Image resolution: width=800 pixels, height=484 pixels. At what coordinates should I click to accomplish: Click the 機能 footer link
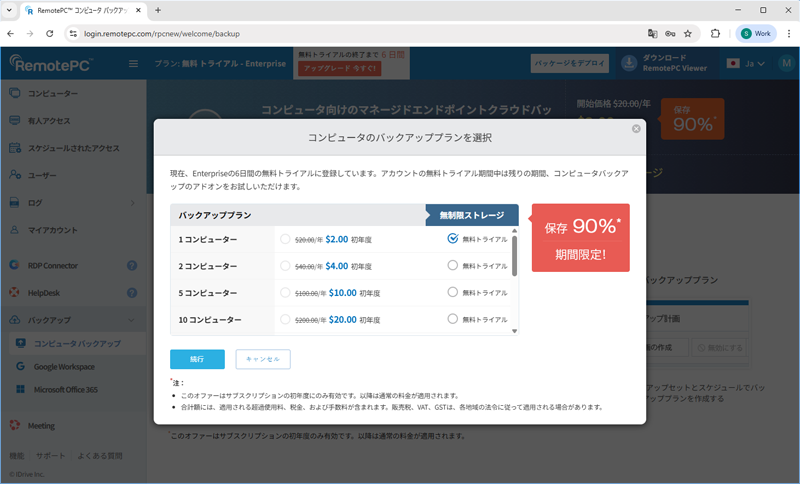(x=17, y=455)
